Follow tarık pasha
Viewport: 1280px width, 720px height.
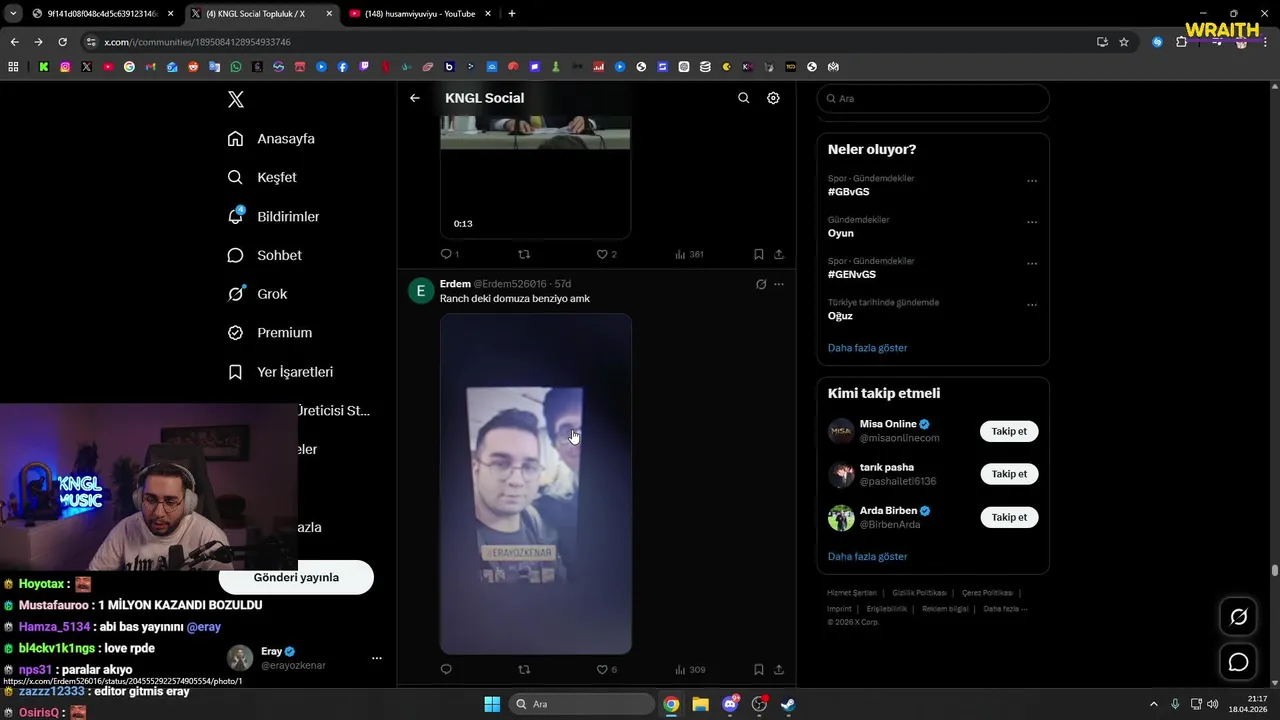(x=1009, y=474)
